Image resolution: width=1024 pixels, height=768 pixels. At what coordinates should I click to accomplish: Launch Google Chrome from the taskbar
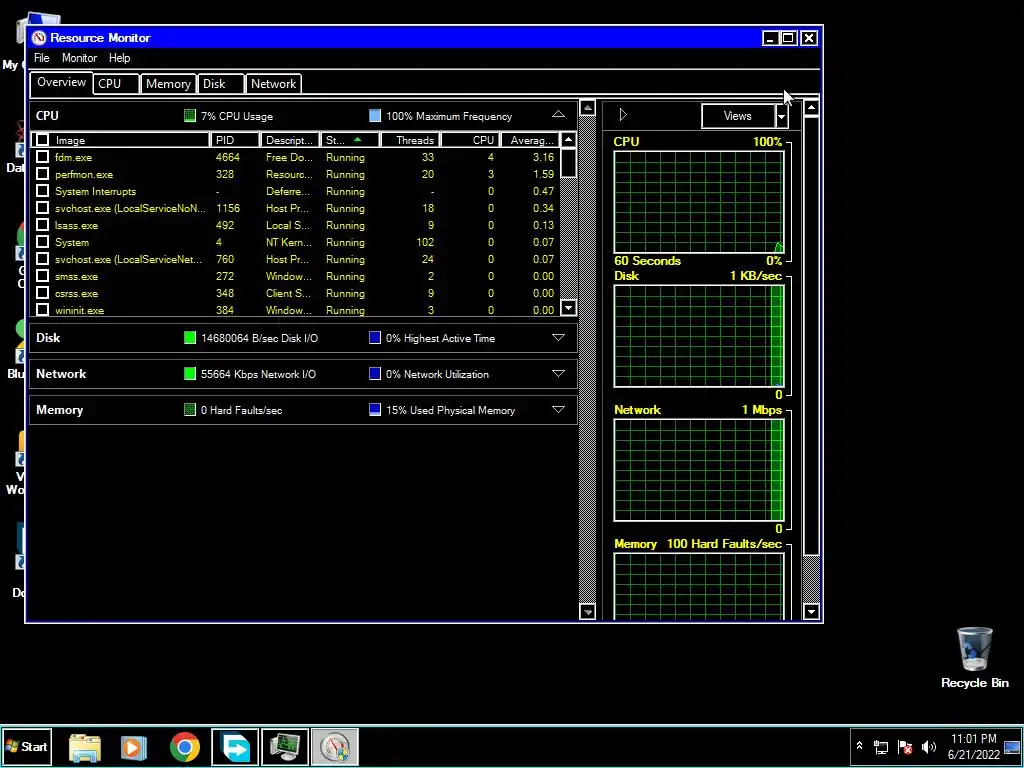pos(185,747)
